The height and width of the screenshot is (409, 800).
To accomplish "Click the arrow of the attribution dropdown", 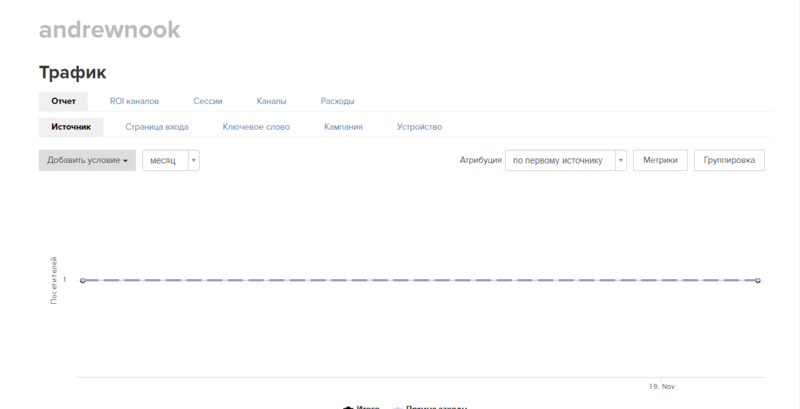I will tap(620, 160).
